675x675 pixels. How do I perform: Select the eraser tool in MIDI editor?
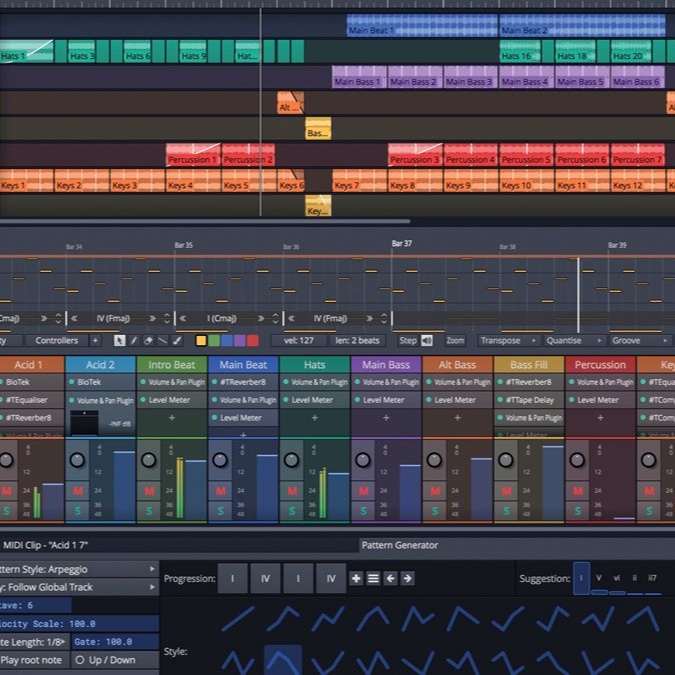click(x=148, y=341)
